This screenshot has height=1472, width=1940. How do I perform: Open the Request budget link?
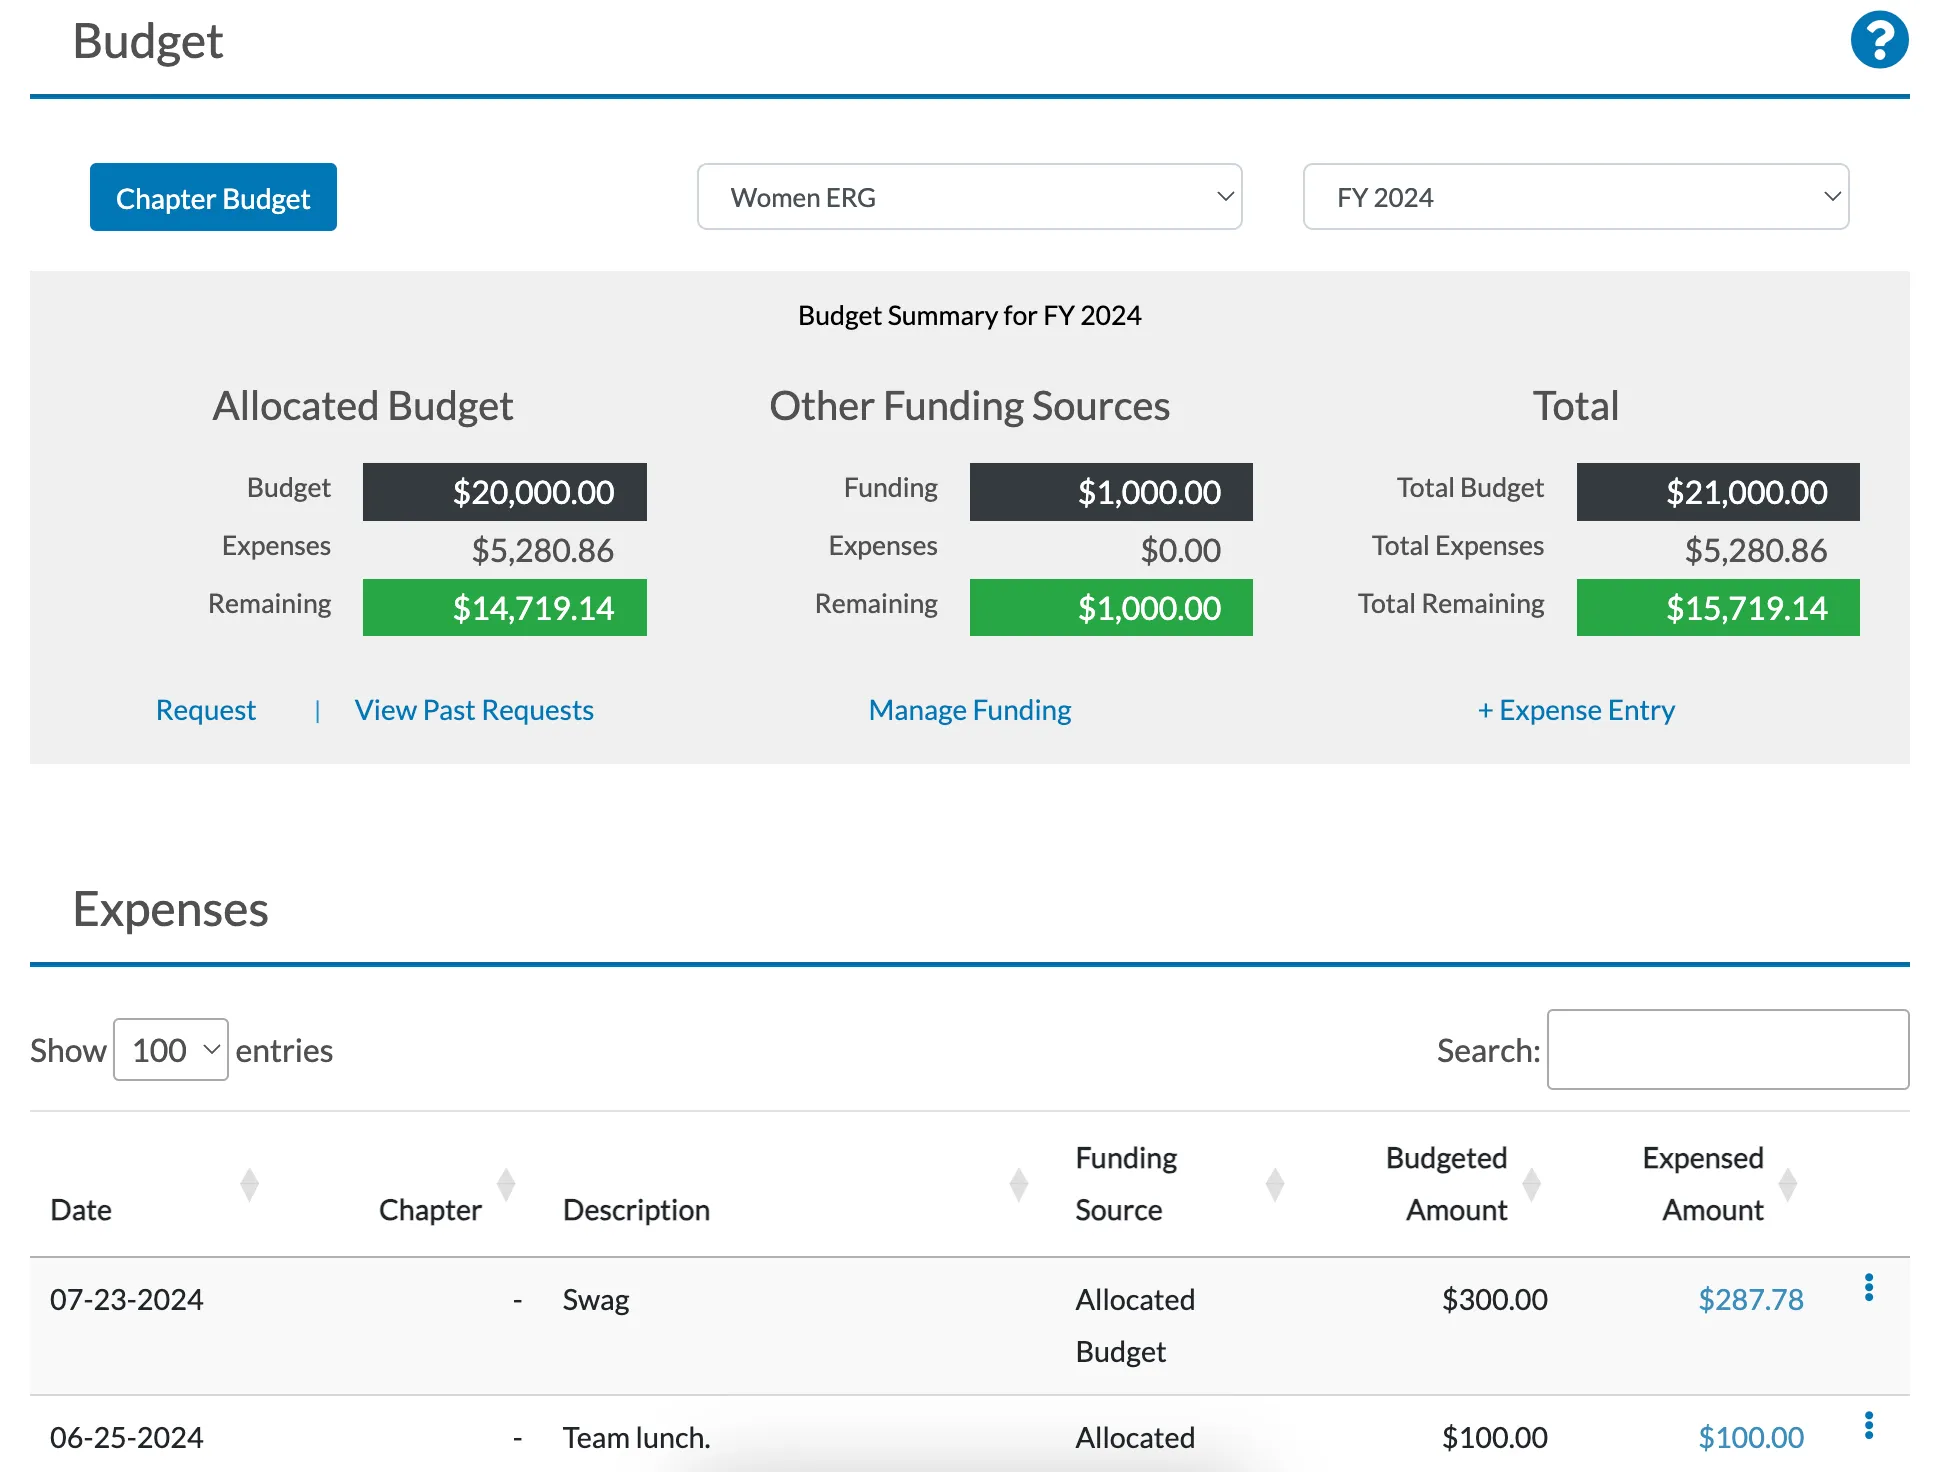tap(206, 710)
